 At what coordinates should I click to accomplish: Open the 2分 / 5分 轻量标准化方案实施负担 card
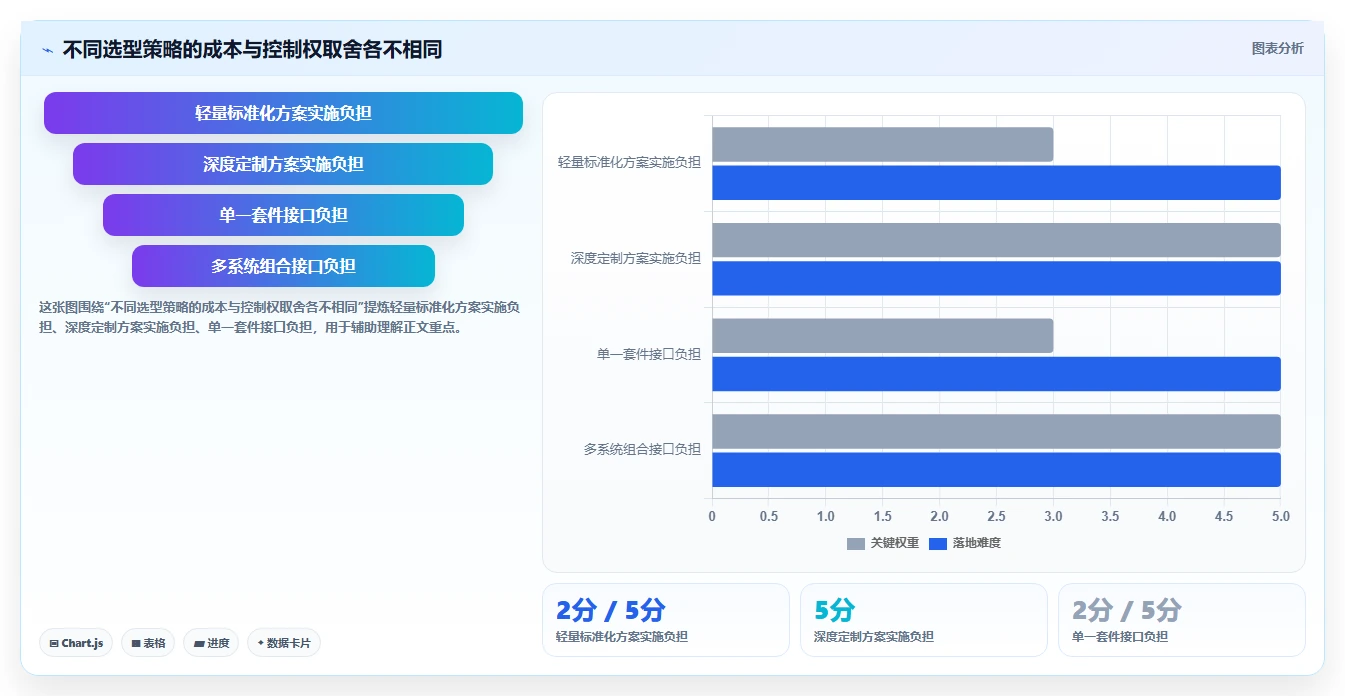pos(665,620)
